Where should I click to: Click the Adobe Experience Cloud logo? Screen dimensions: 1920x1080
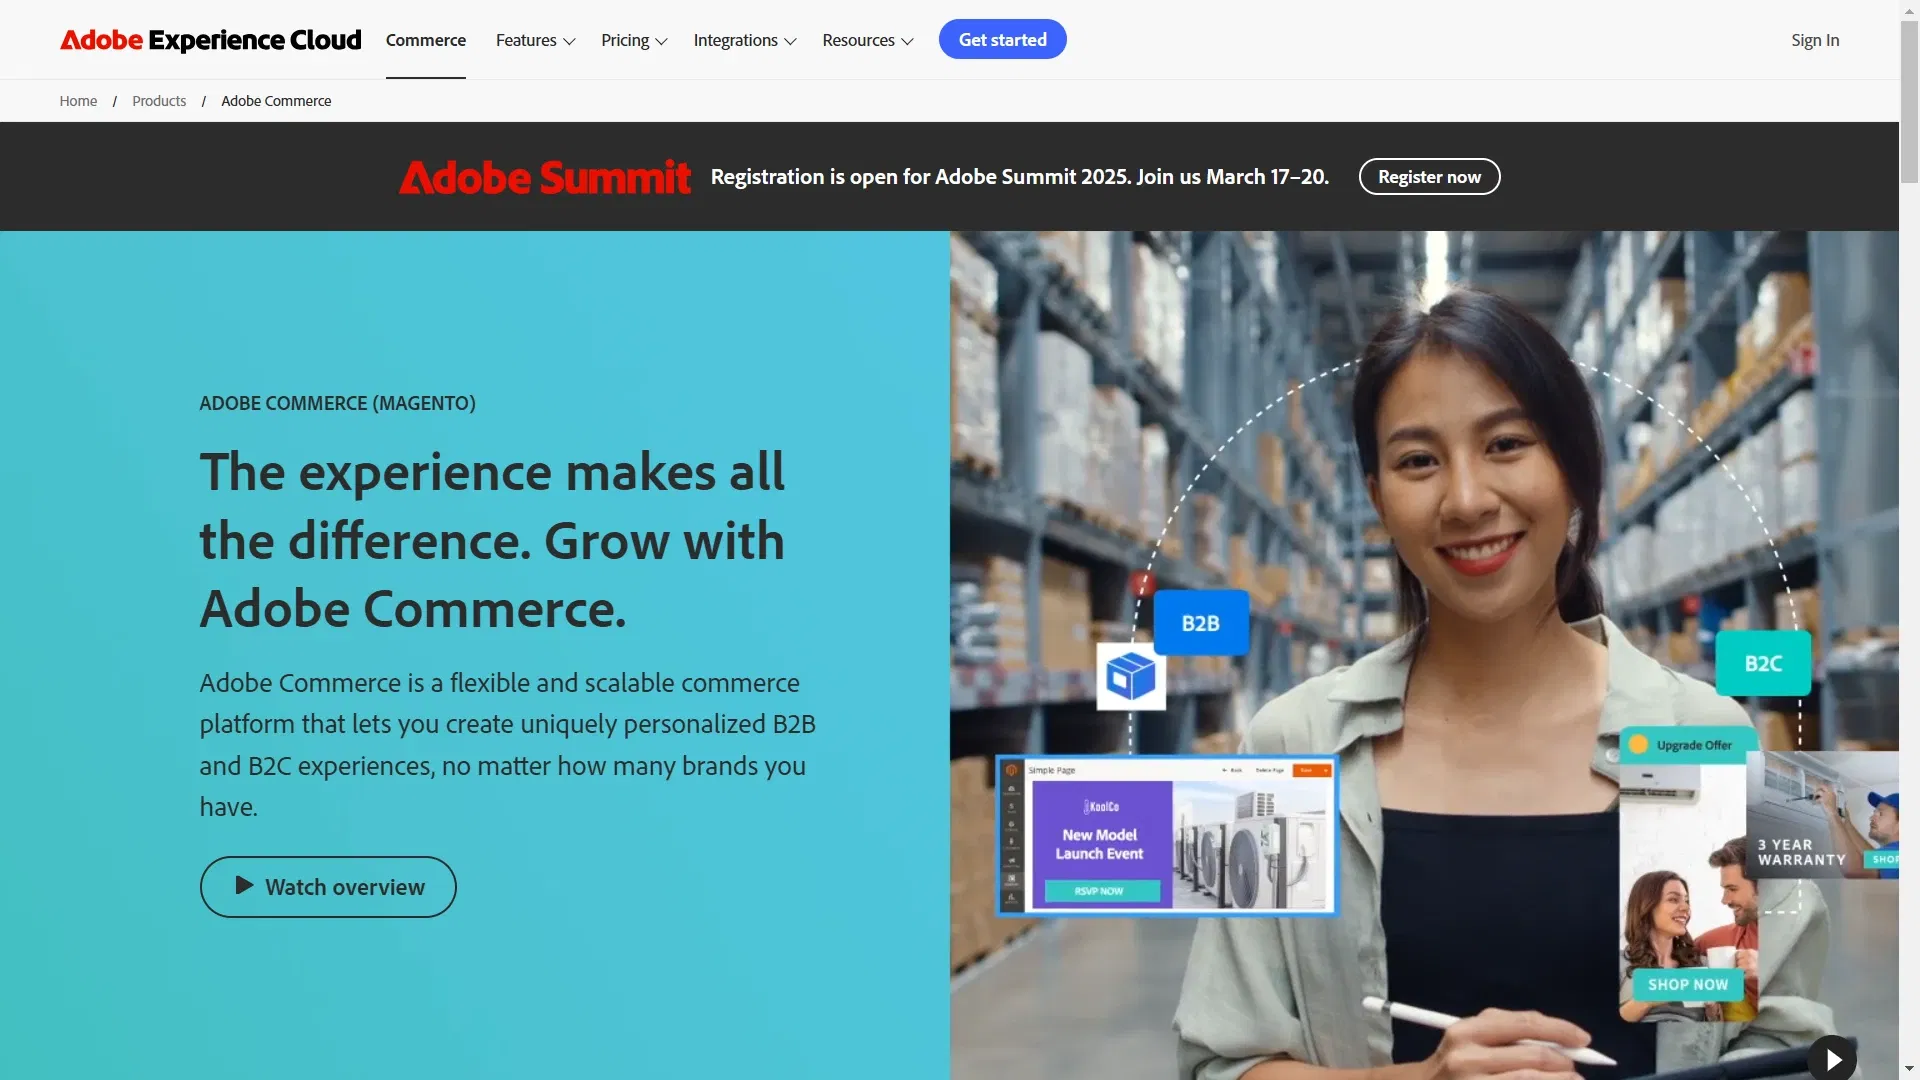pos(210,40)
